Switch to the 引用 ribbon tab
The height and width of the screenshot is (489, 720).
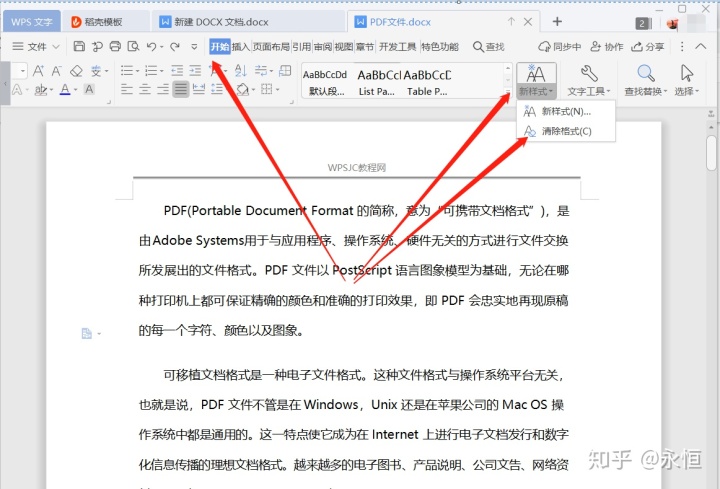click(302, 46)
